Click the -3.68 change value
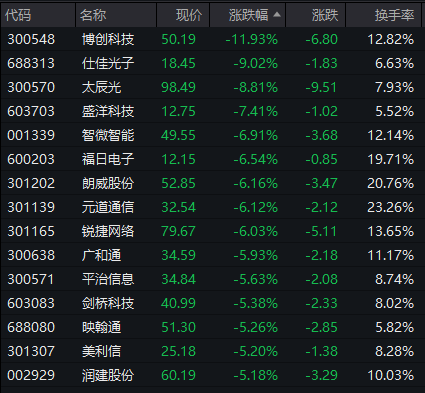 click(x=322, y=135)
